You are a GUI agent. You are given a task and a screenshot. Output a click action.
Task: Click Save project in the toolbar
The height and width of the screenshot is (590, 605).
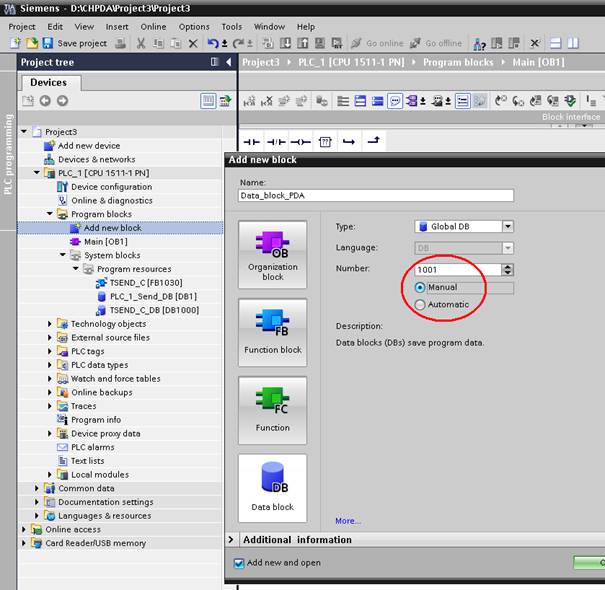pos(75,44)
